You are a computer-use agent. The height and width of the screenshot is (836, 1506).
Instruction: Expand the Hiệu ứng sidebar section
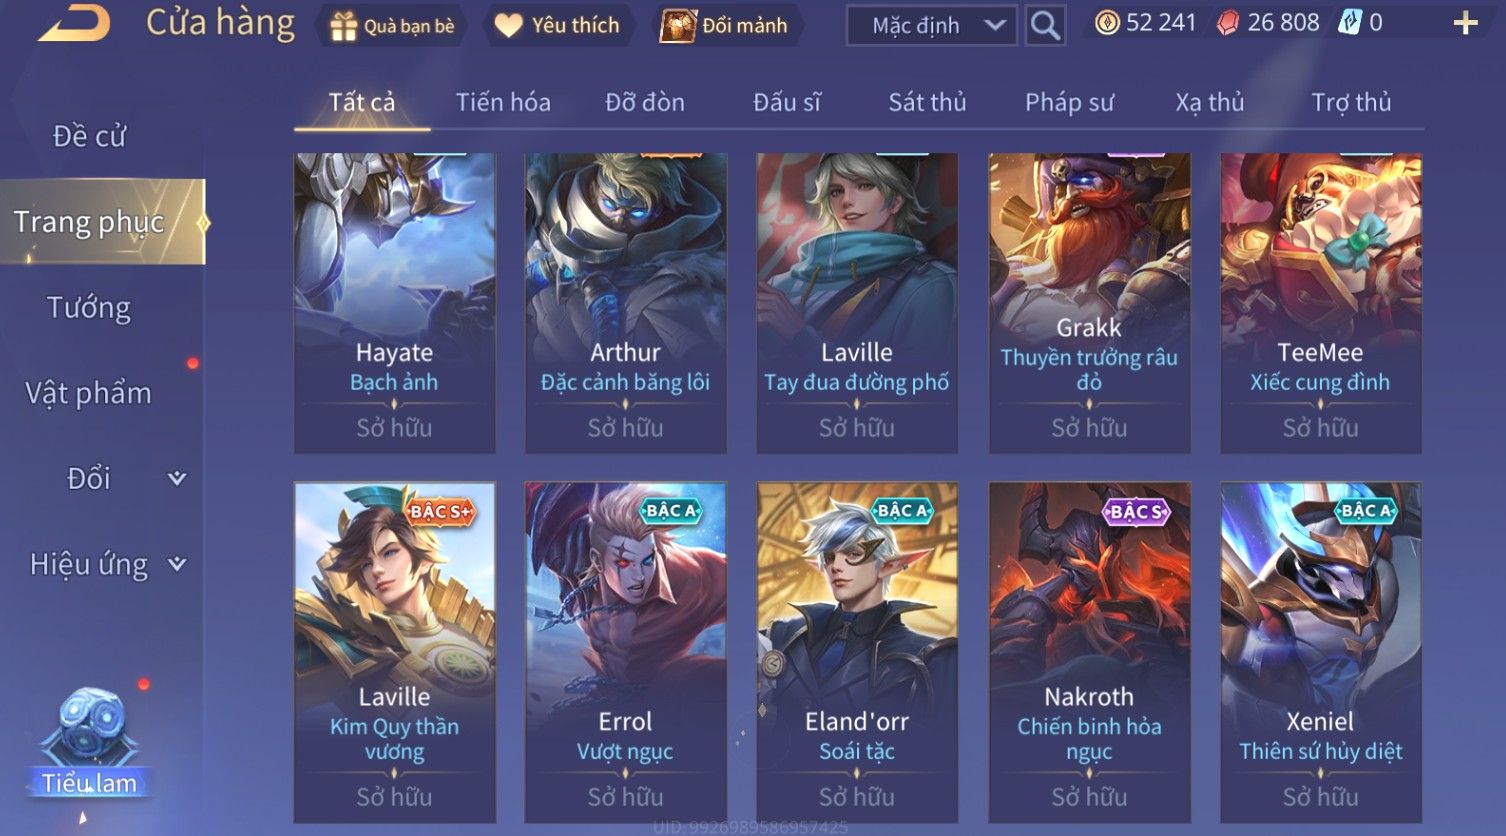point(177,564)
